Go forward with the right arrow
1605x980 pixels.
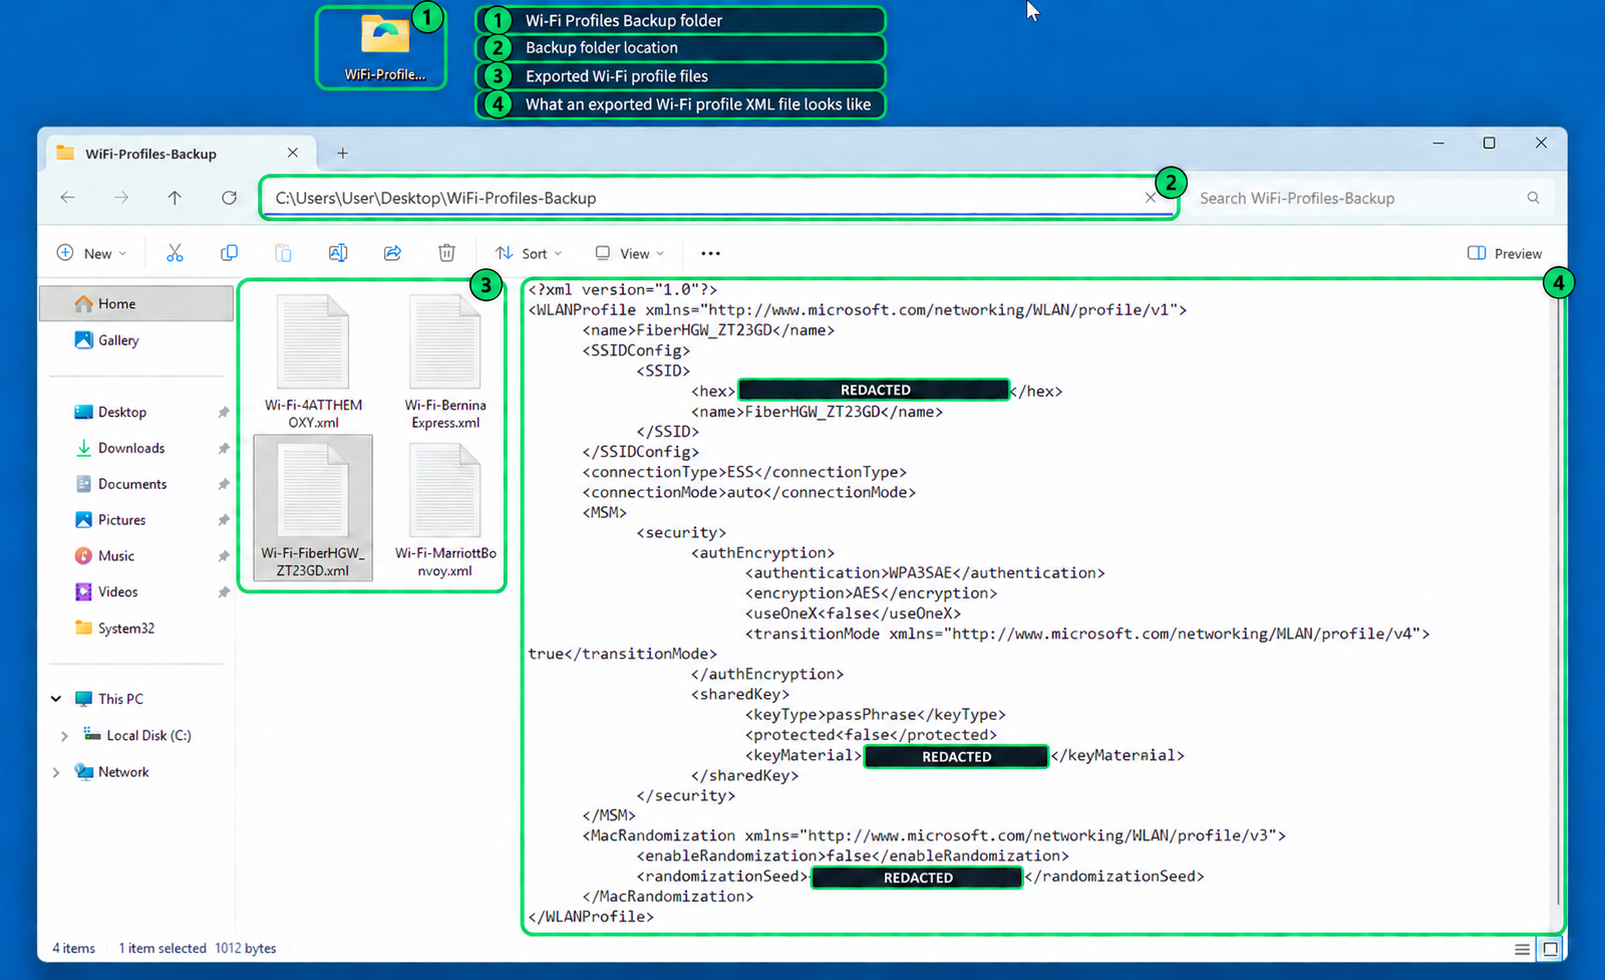(x=121, y=197)
